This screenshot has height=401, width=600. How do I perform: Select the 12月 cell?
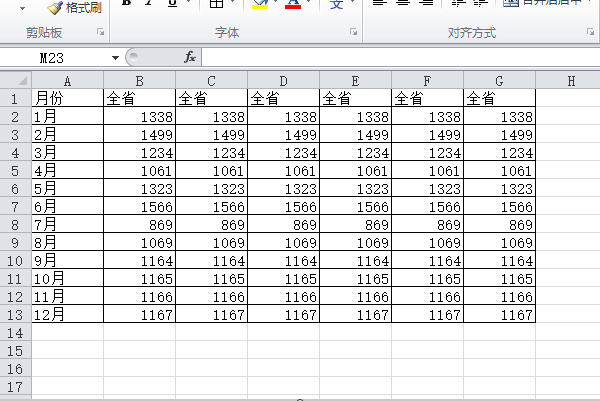(67, 314)
